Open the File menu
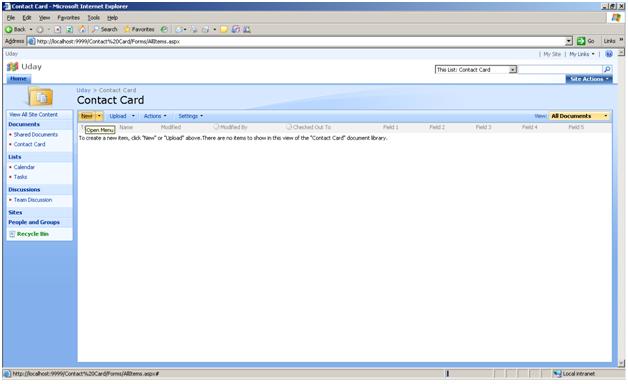 [x=11, y=18]
